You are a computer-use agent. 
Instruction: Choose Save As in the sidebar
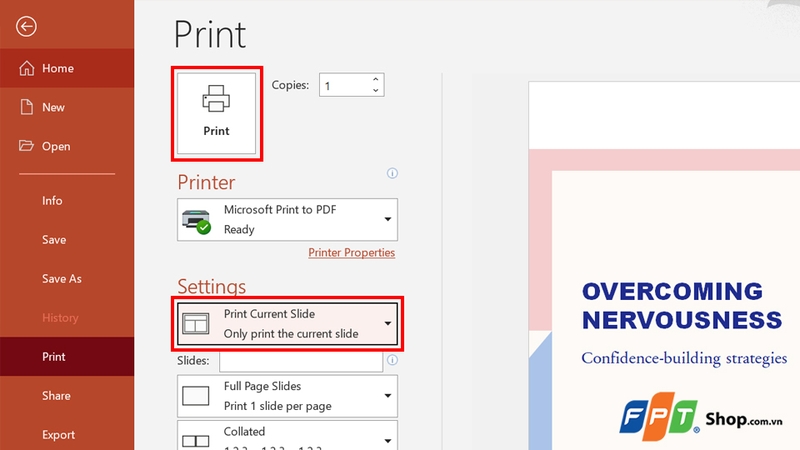coord(67,279)
